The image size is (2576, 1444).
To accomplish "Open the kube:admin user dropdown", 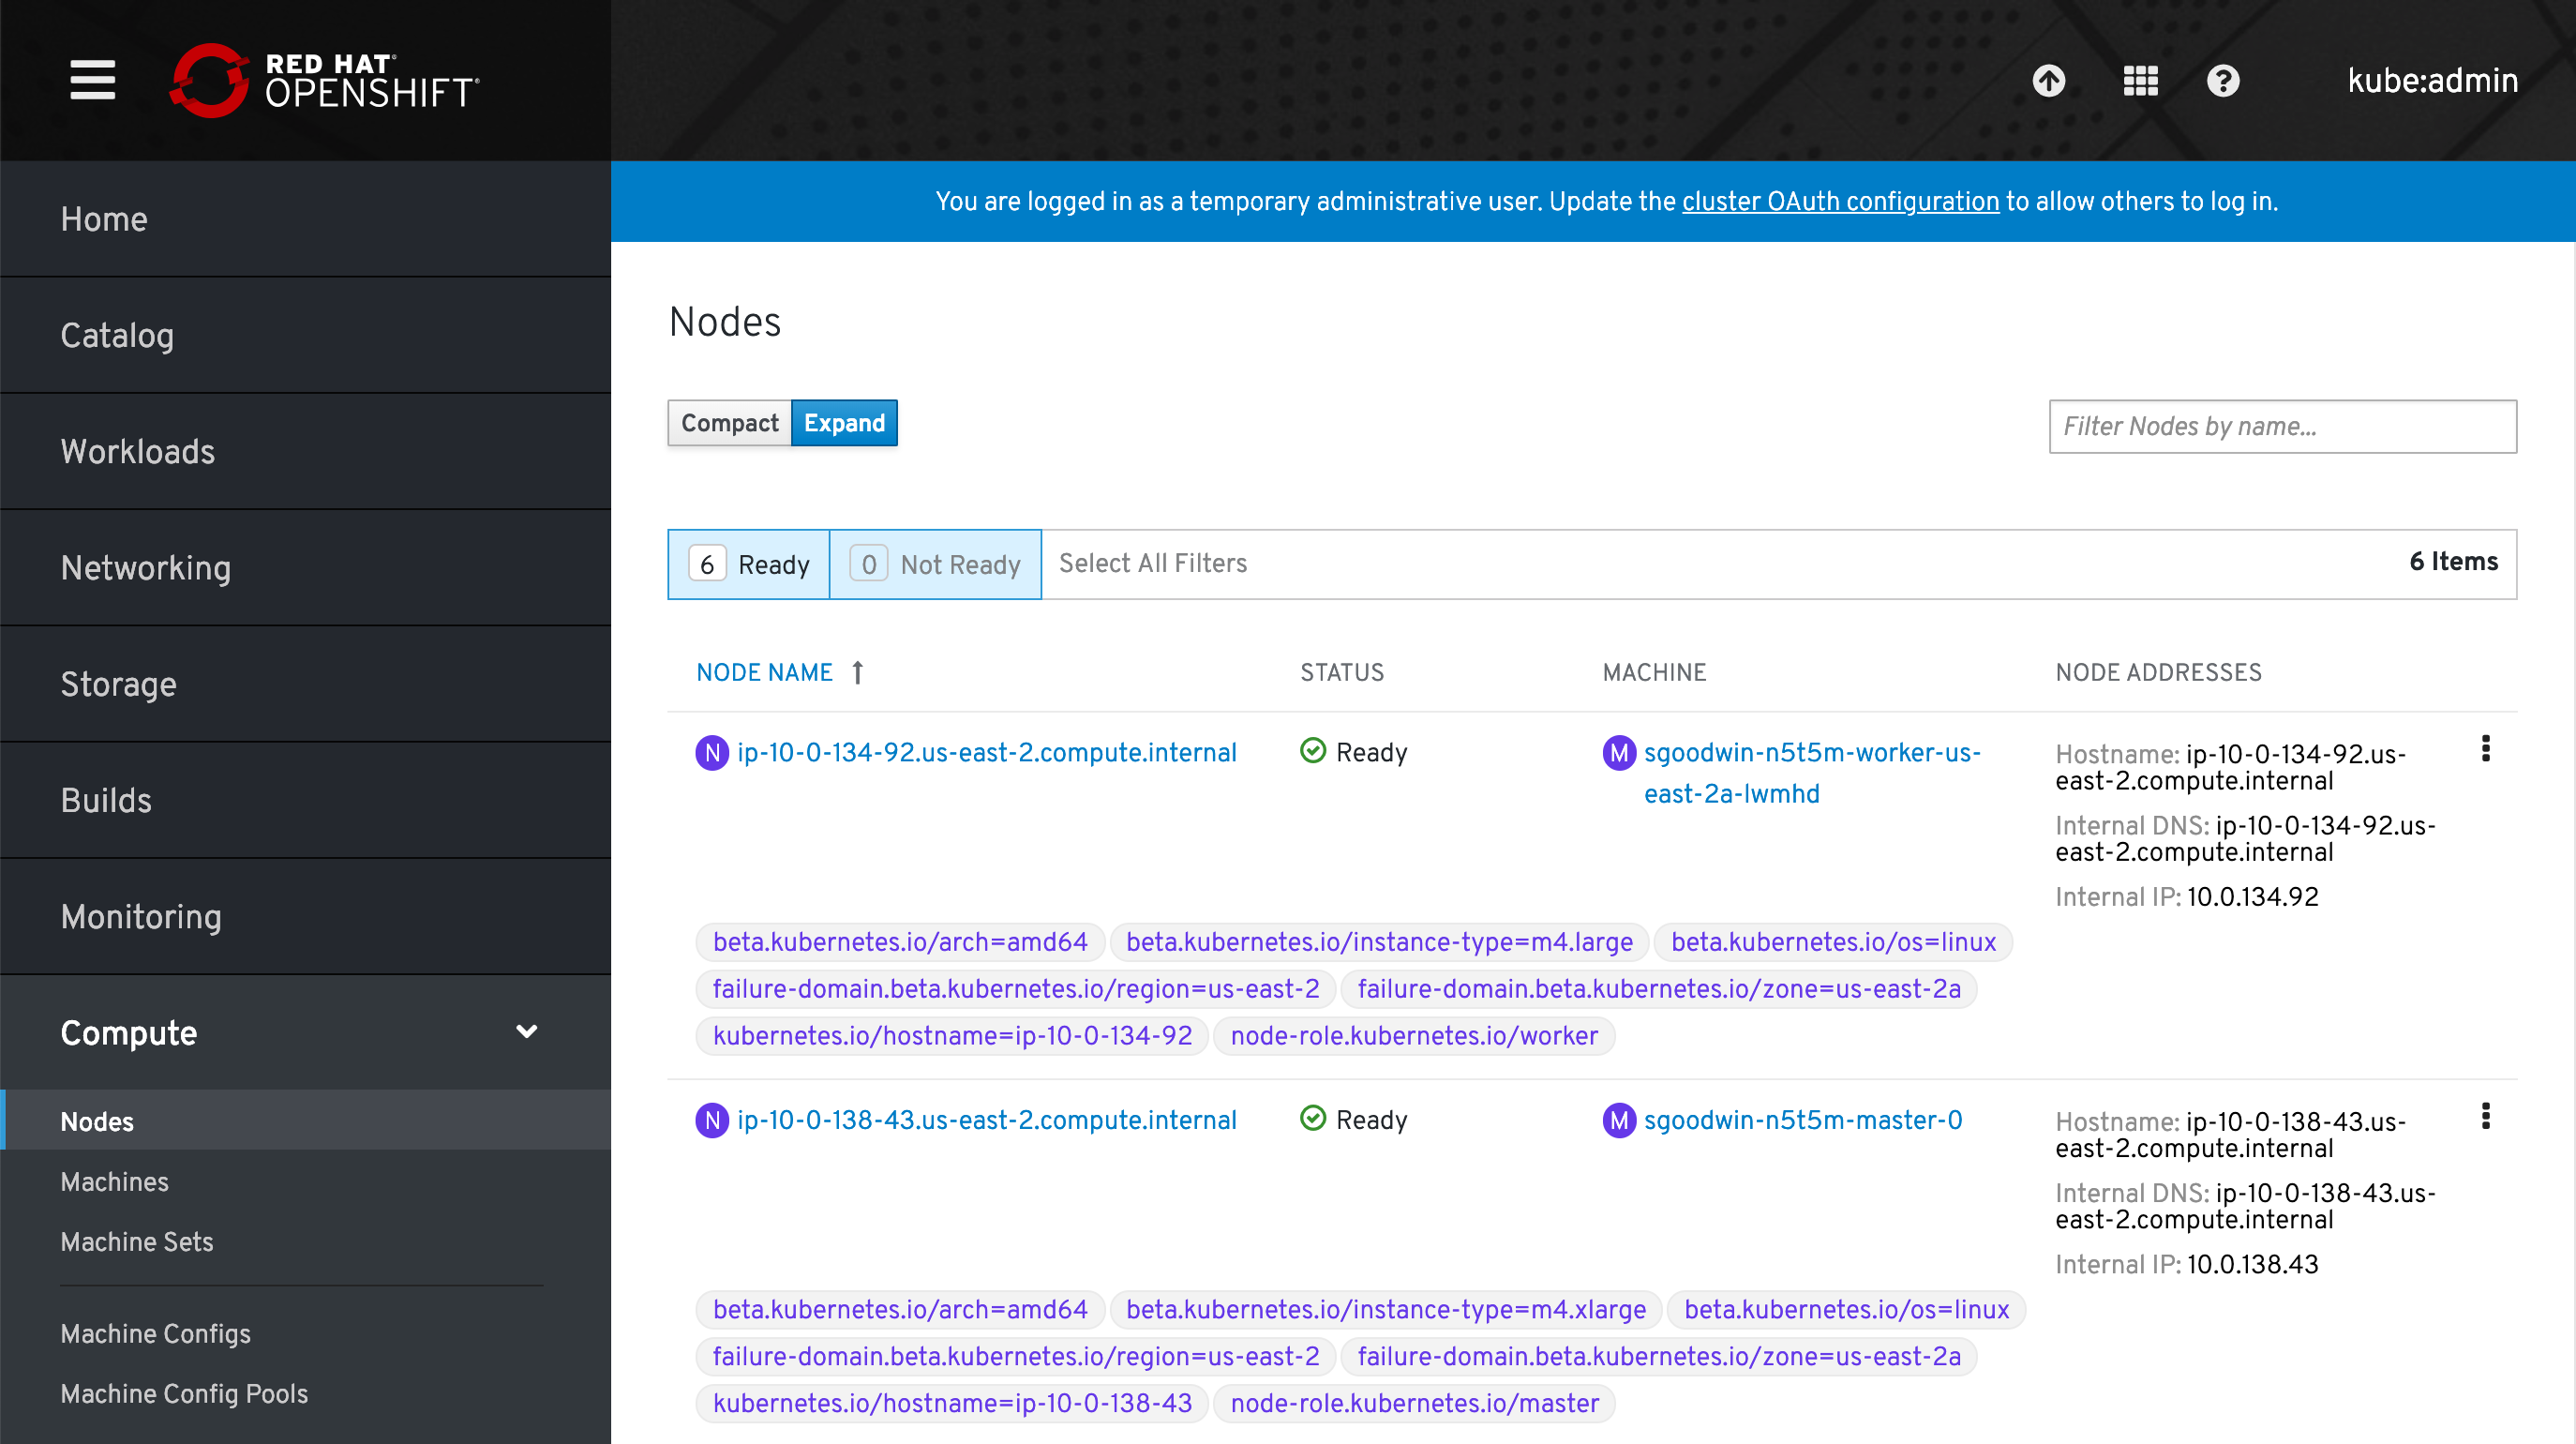I will pos(2432,80).
